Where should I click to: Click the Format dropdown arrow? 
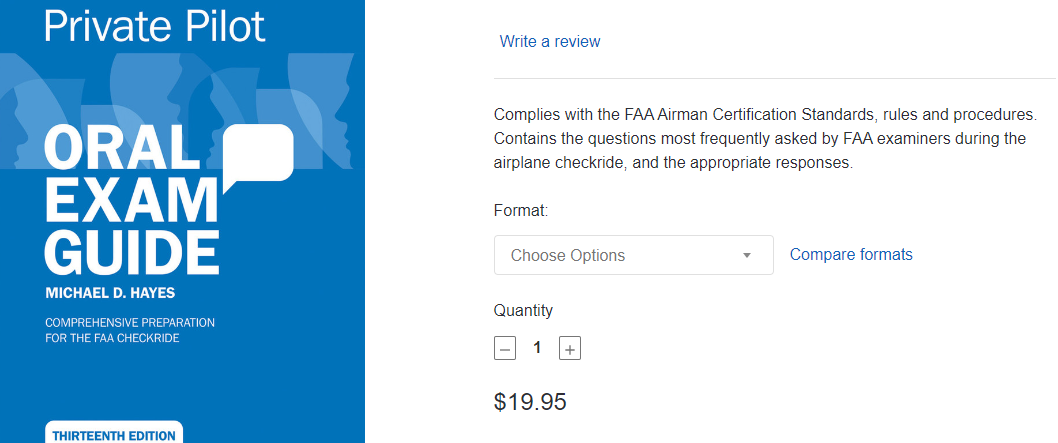pos(746,255)
